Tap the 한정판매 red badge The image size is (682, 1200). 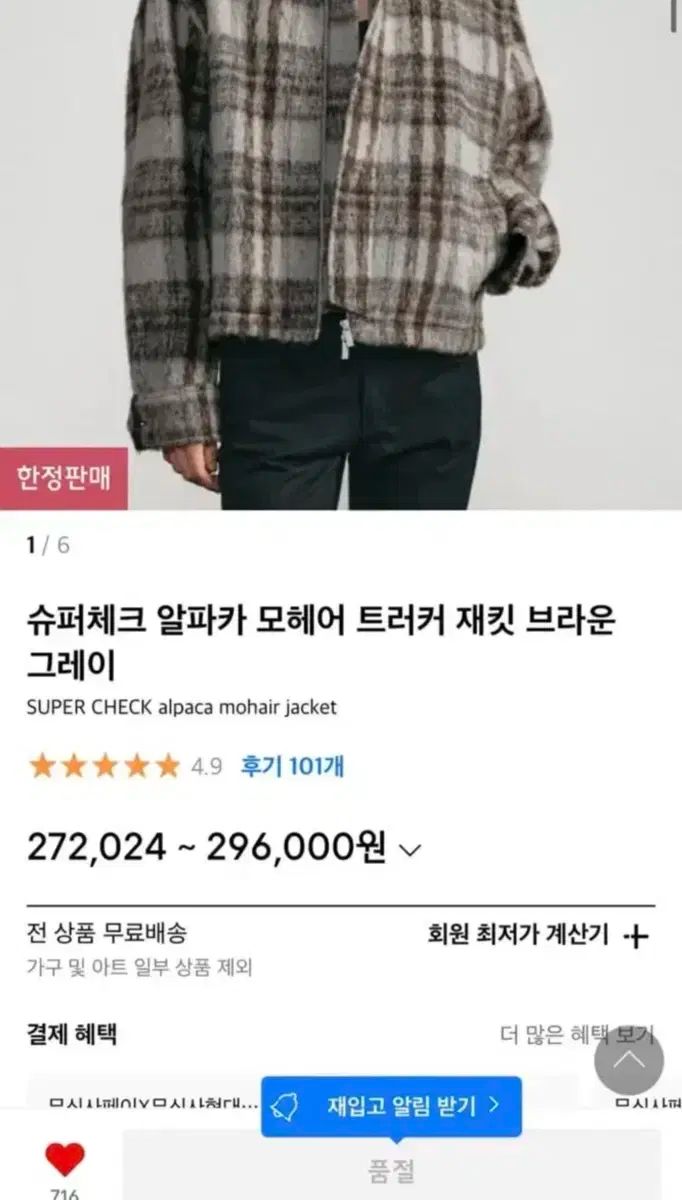click(63, 478)
